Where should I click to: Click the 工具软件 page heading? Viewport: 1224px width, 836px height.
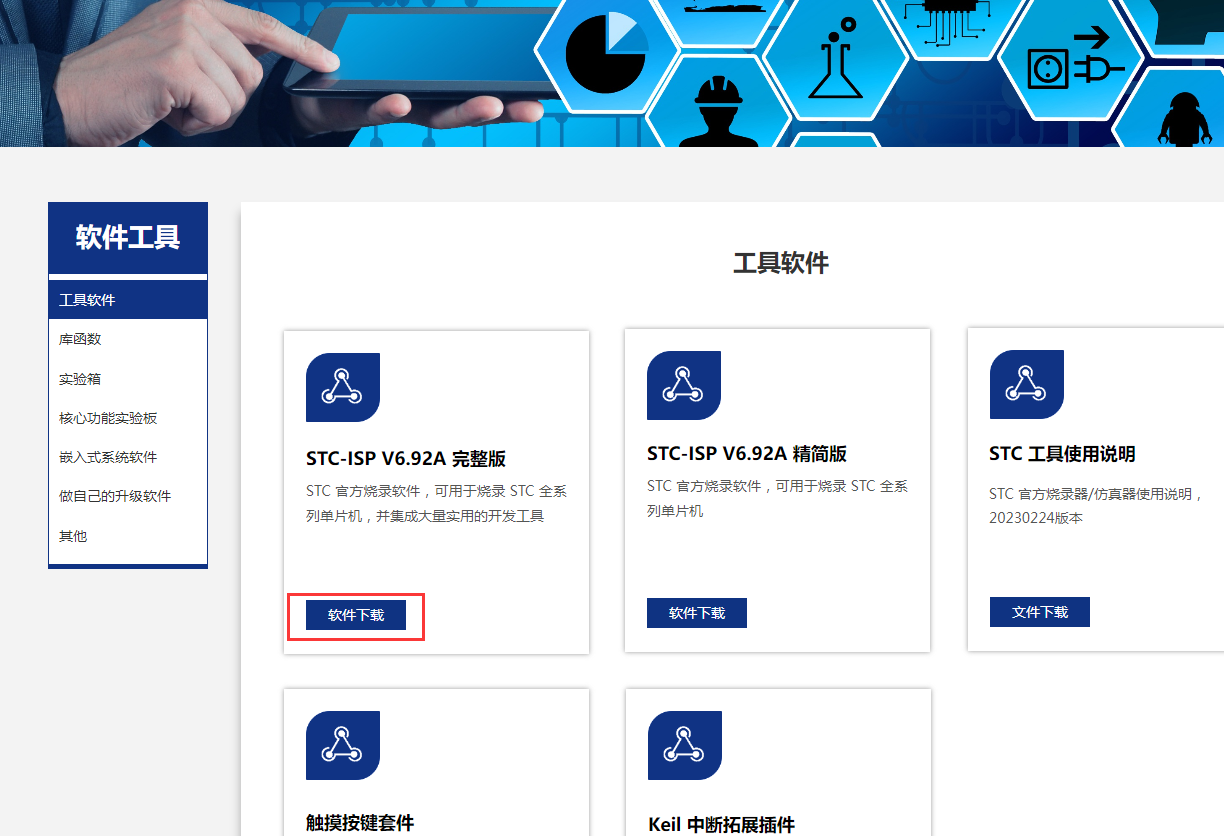pos(781,264)
